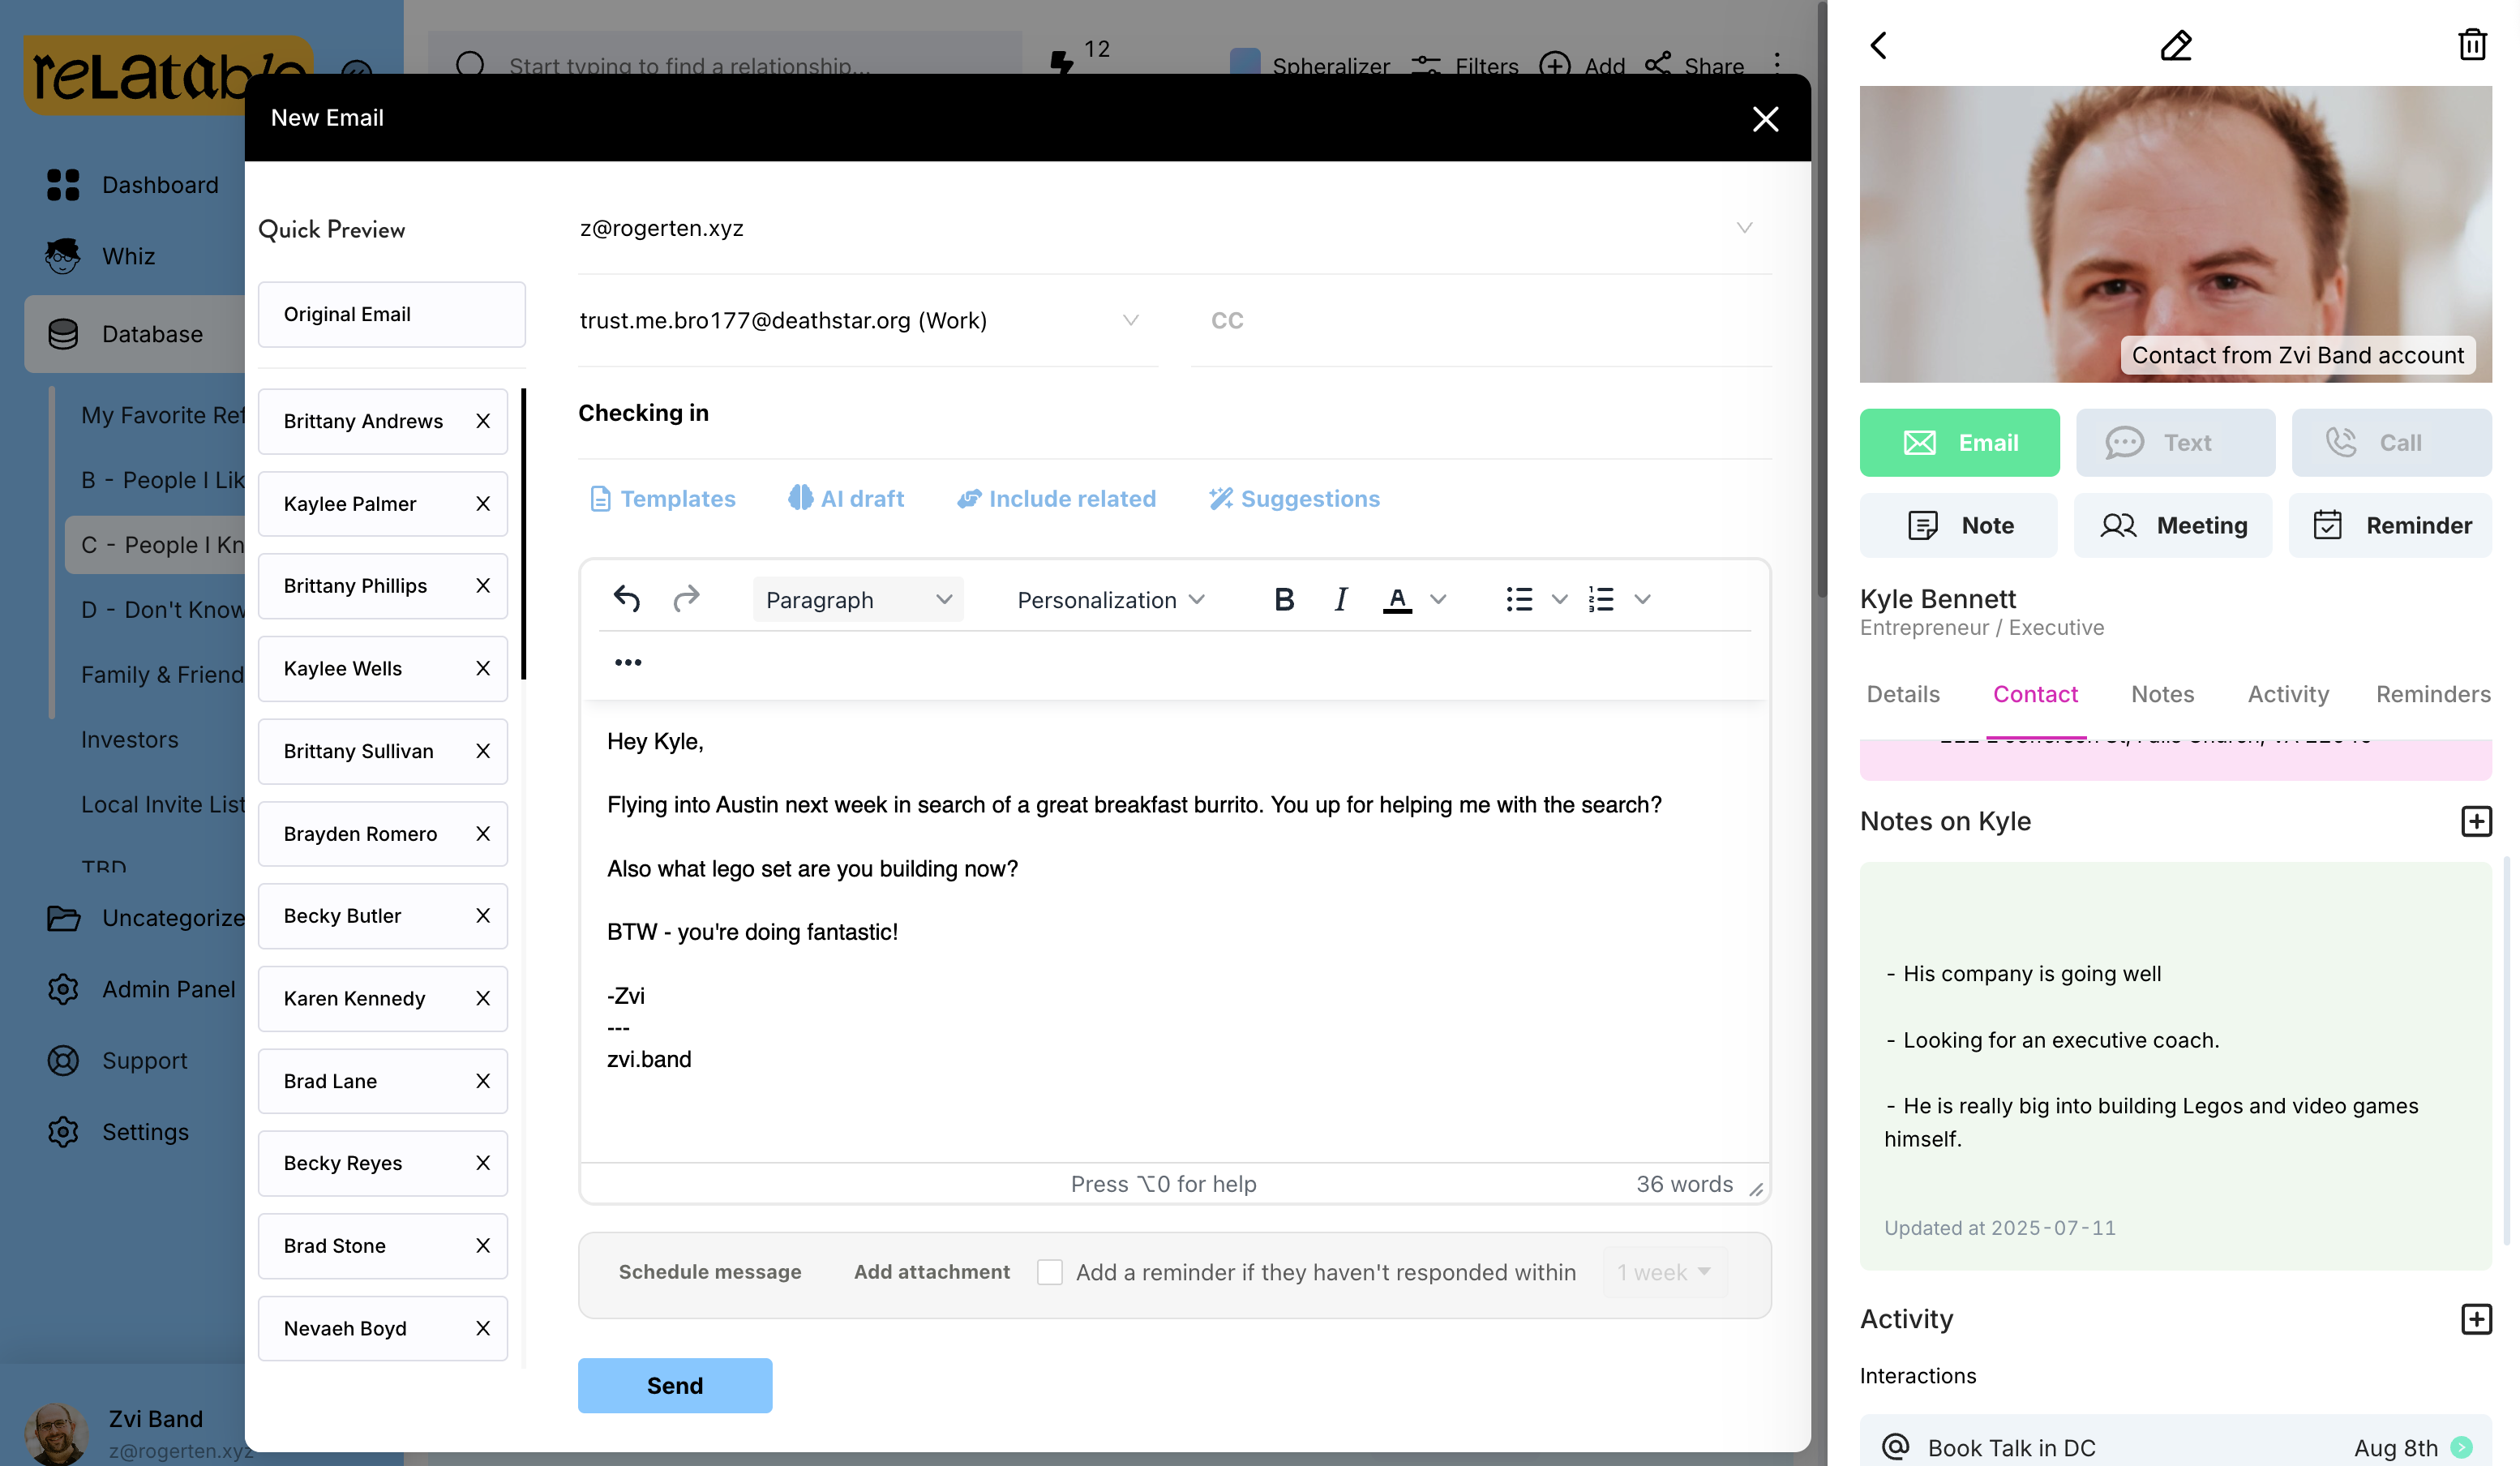Image resolution: width=2520 pixels, height=1466 pixels.
Task: Redo edit in email editor
Action: [x=687, y=597]
